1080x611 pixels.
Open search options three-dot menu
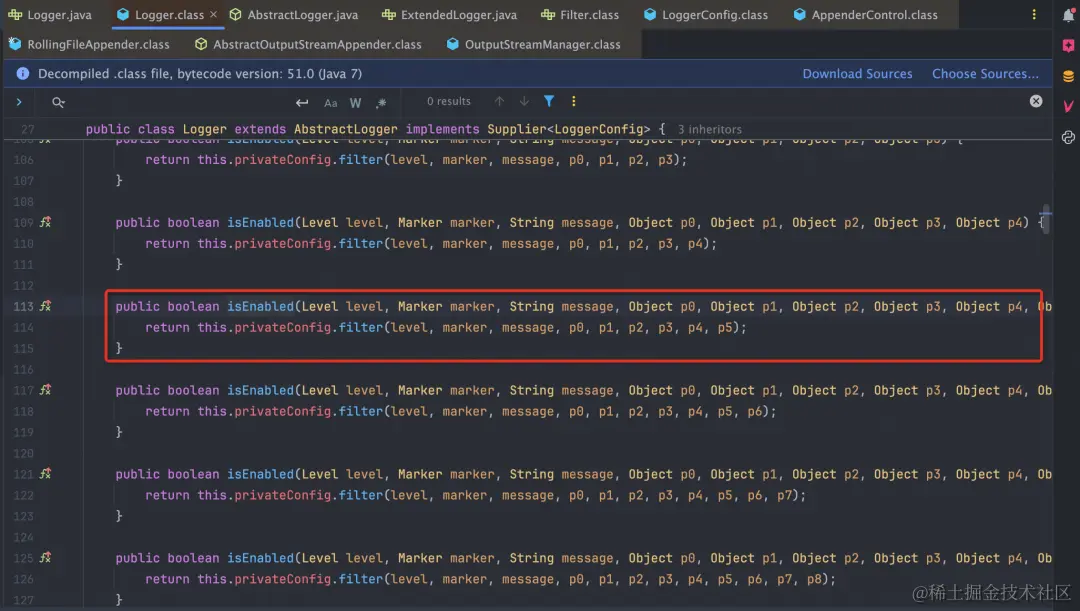574,101
